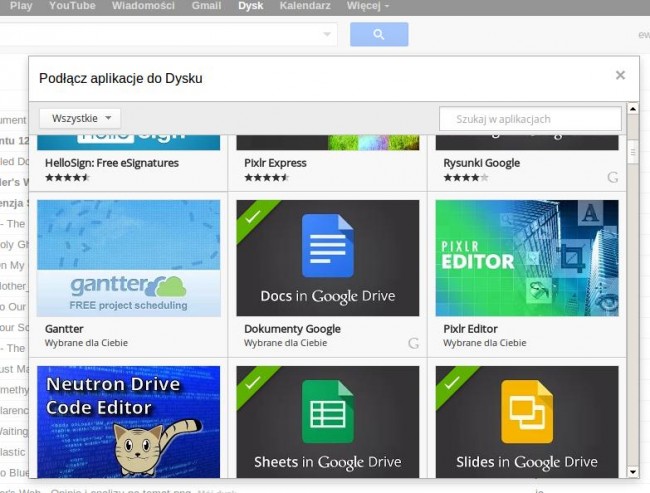This screenshot has height=493, width=650.
Task: Click the Rysunki Google app title
Action: [x=481, y=163]
